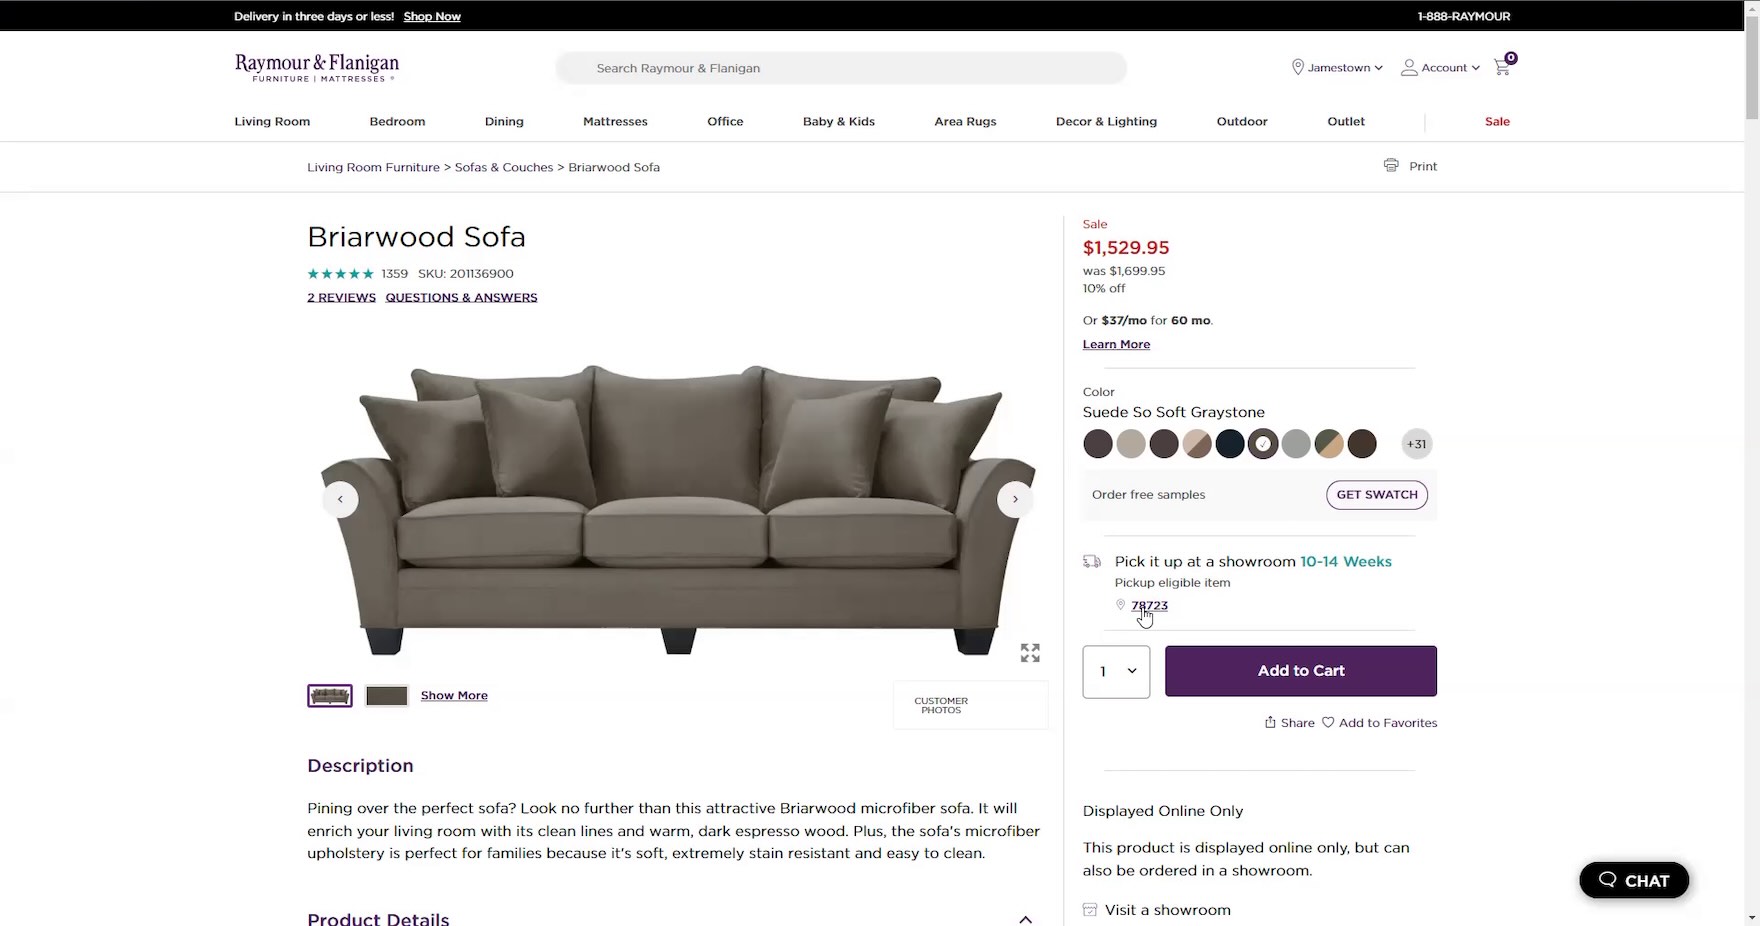Open the quantity selector dropdown

point(1116,671)
